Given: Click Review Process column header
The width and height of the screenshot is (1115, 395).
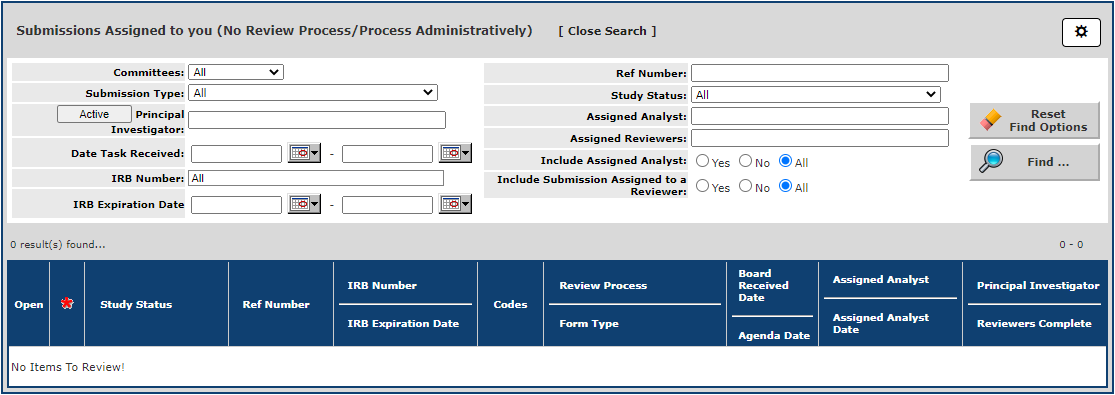Looking at the screenshot, I should (603, 285).
